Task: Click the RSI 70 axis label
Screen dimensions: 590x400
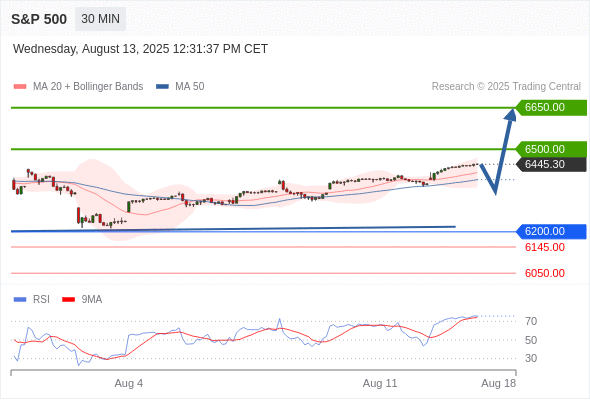Action: [x=531, y=321]
